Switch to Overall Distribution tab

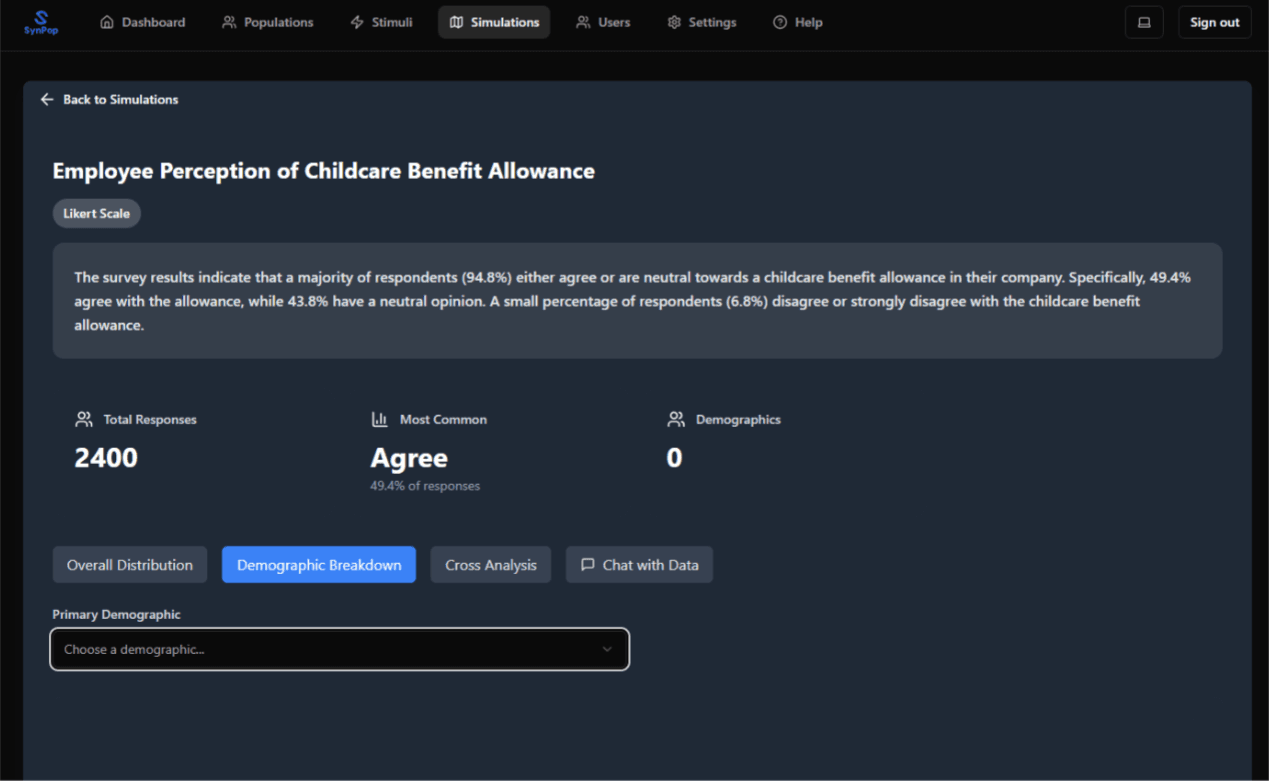coord(130,565)
